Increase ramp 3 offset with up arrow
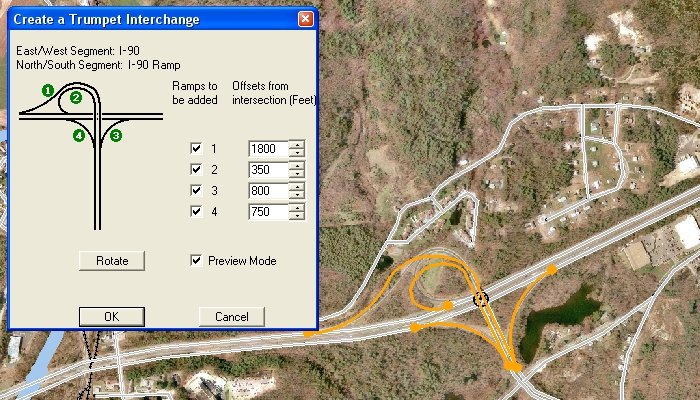The height and width of the screenshot is (400, 700). click(296, 186)
